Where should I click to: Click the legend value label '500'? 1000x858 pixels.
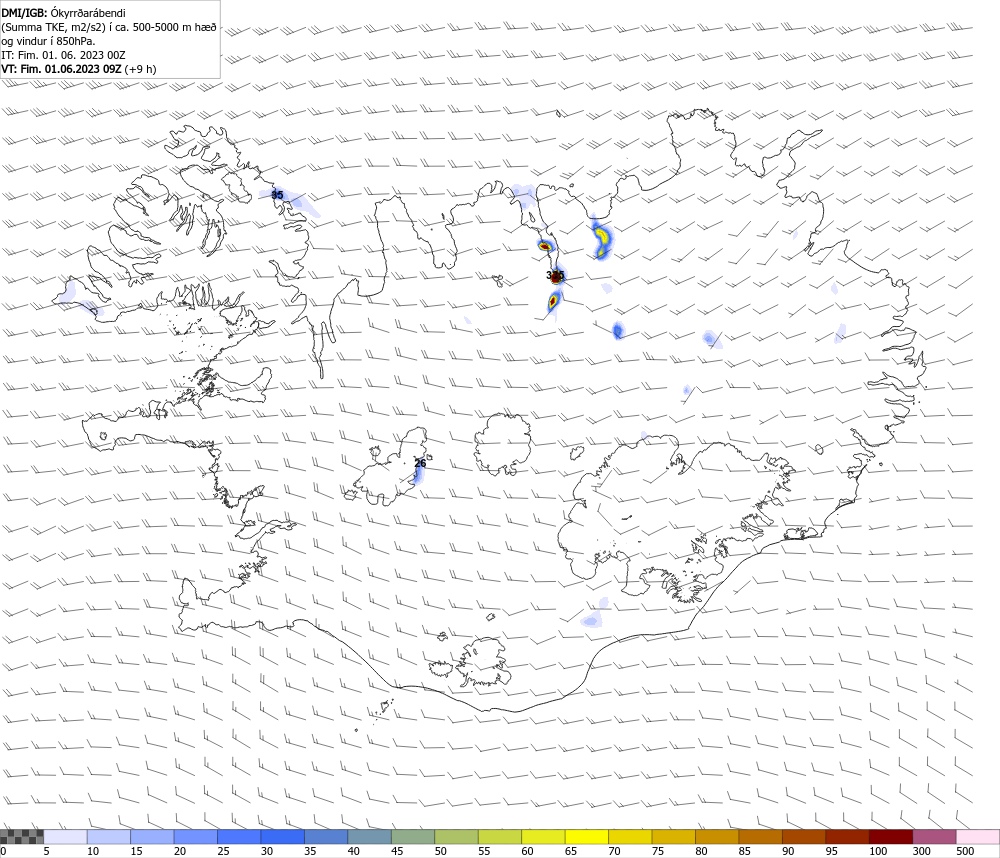point(965,851)
